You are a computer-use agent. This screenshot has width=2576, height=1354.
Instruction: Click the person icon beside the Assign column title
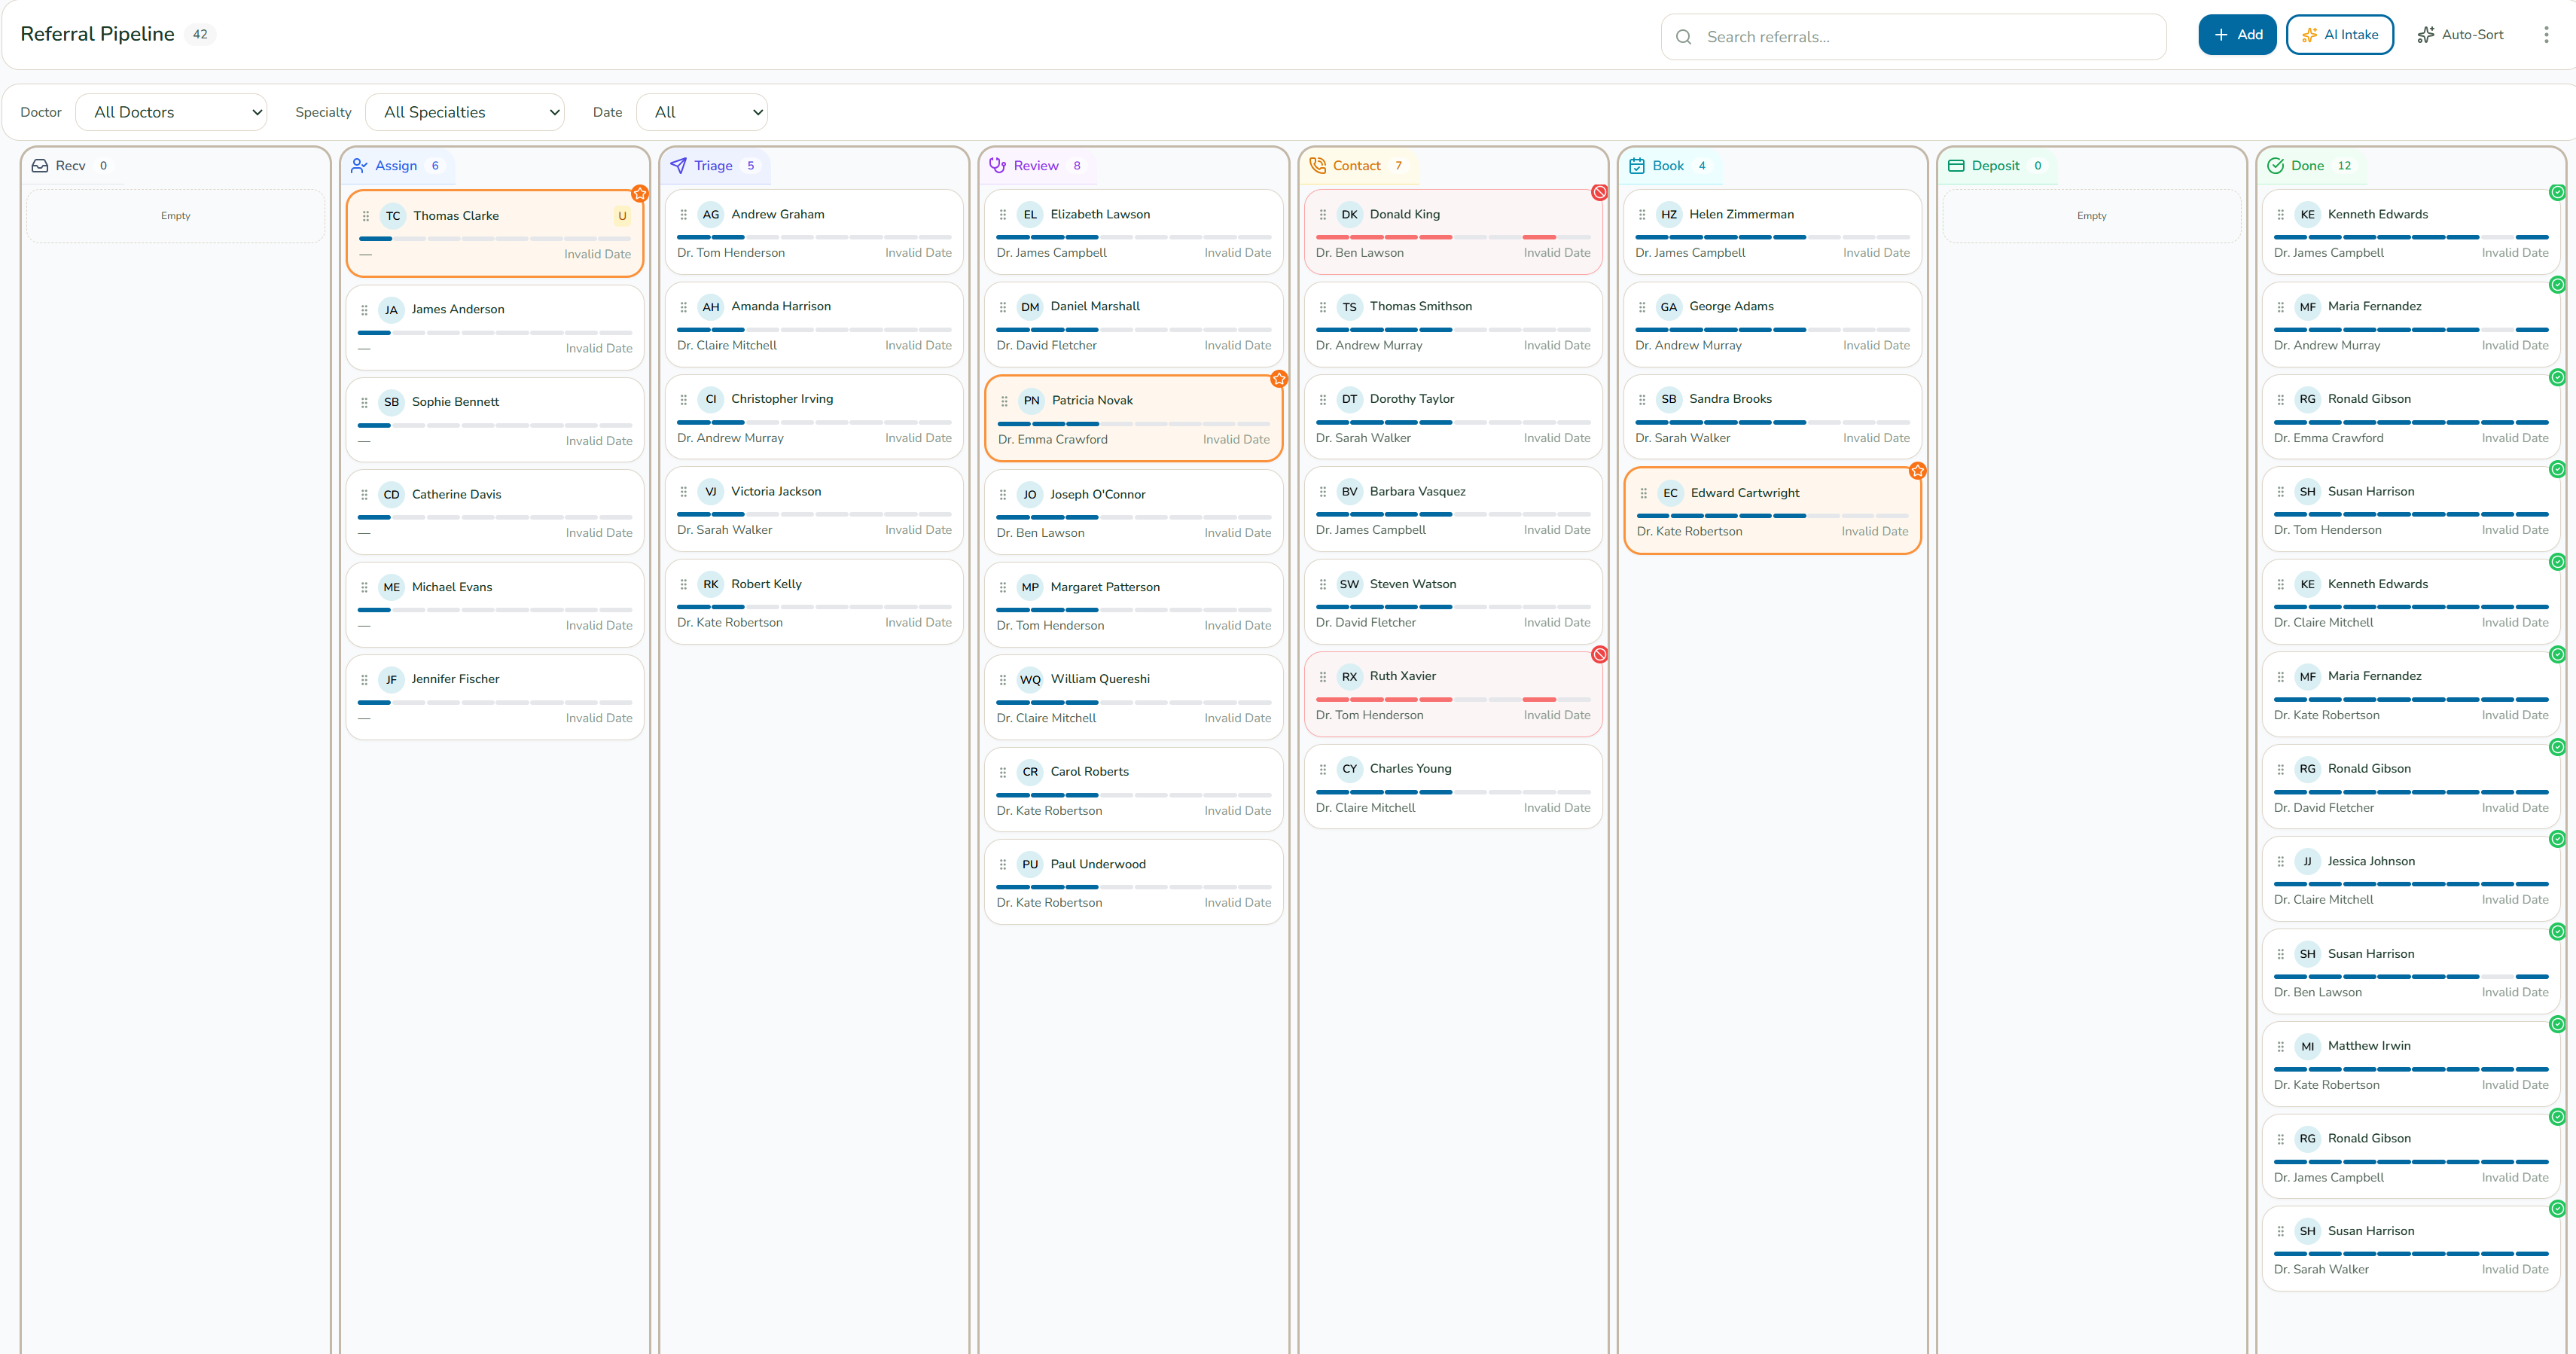pyautogui.click(x=360, y=165)
